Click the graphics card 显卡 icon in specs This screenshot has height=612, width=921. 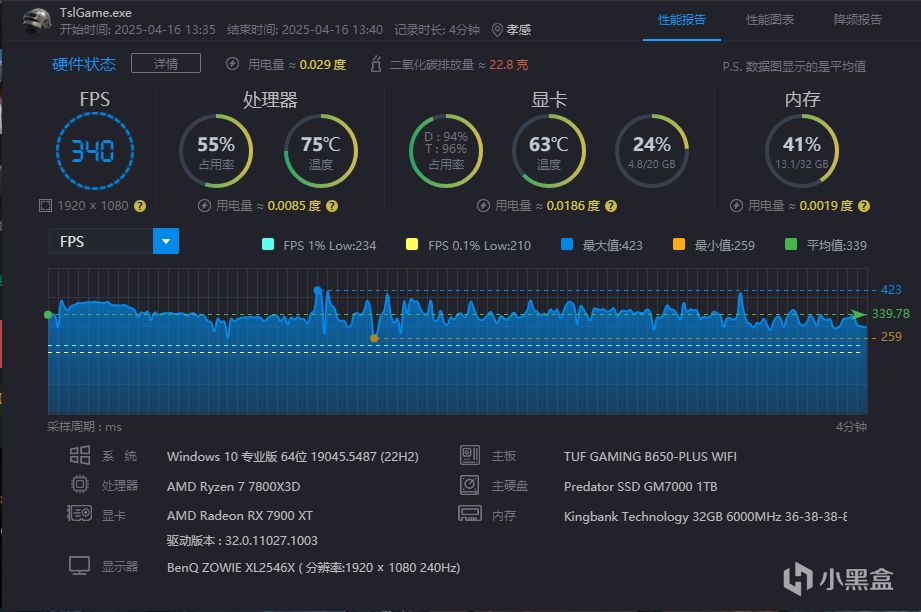pyautogui.click(x=79, y=514)
